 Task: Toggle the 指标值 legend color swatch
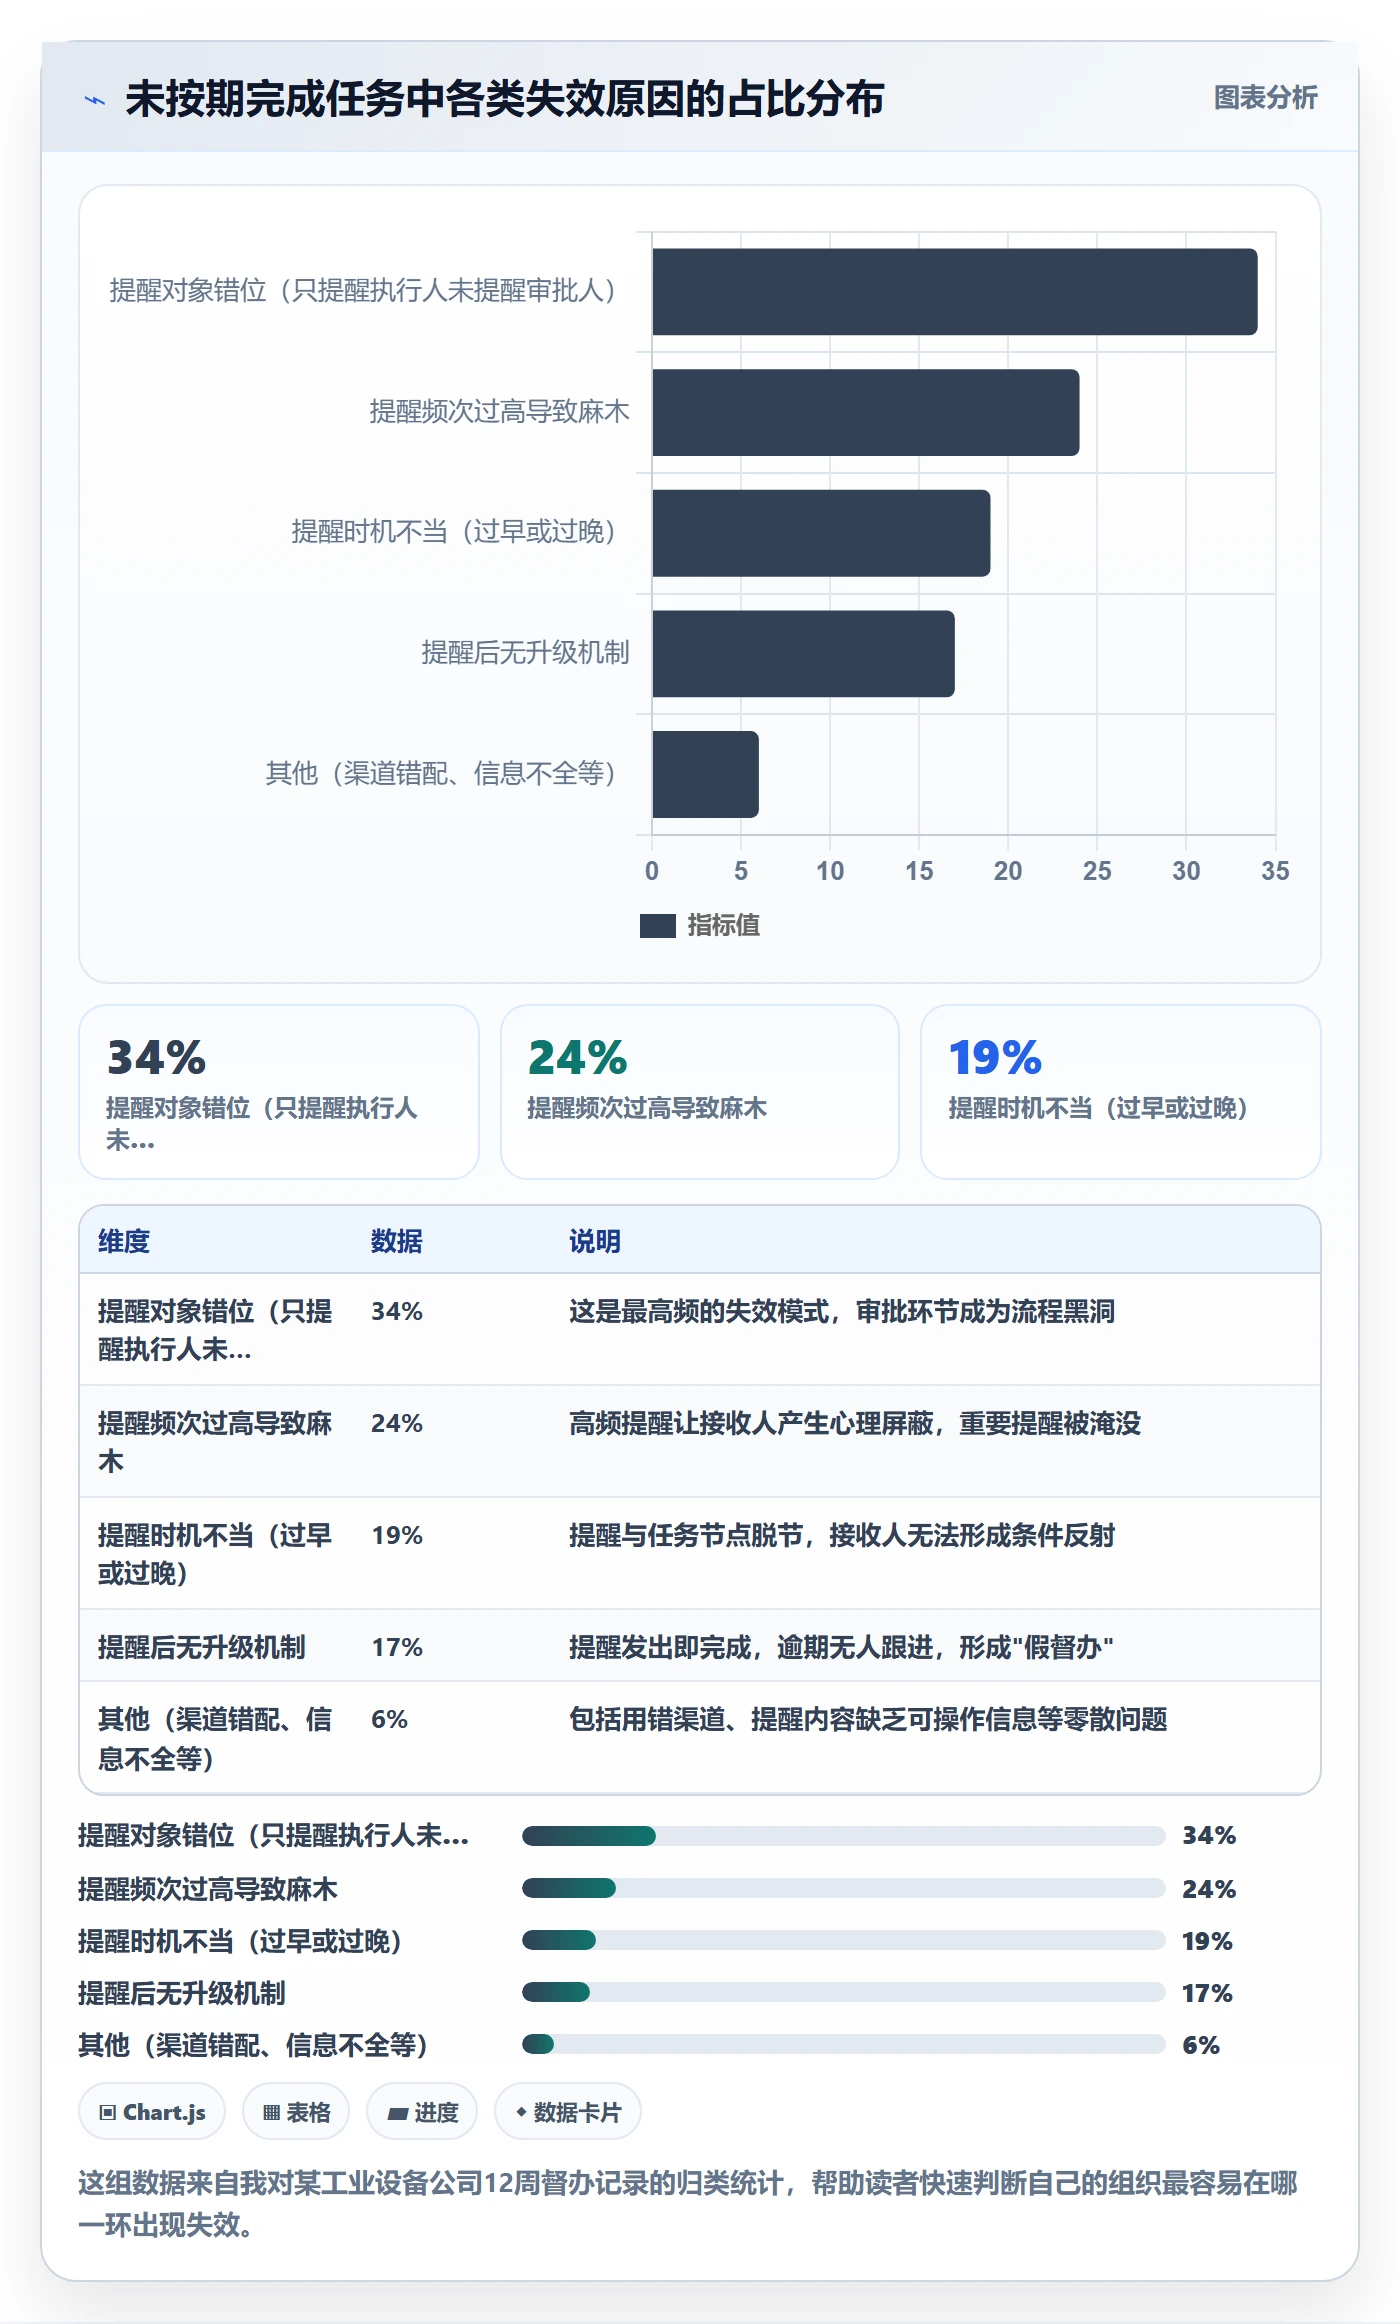point(657,926)
